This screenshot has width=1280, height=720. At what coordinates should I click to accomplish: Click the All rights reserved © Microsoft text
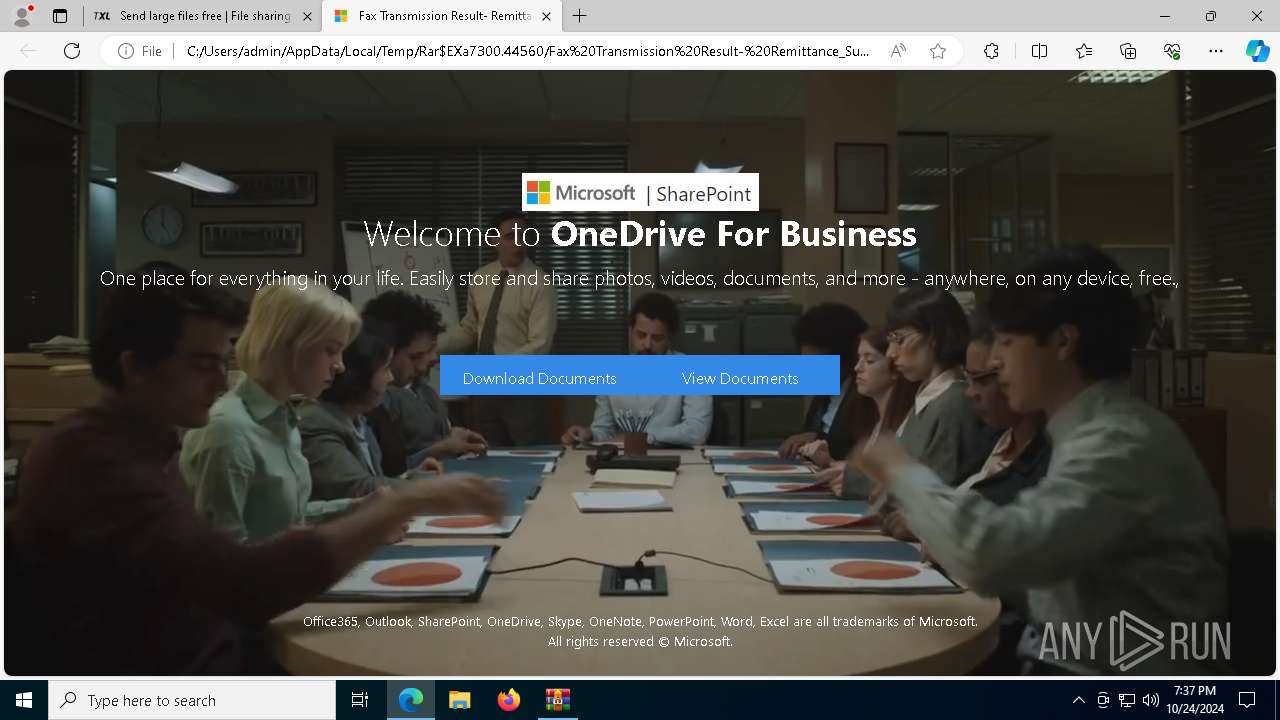click(640, 641)
